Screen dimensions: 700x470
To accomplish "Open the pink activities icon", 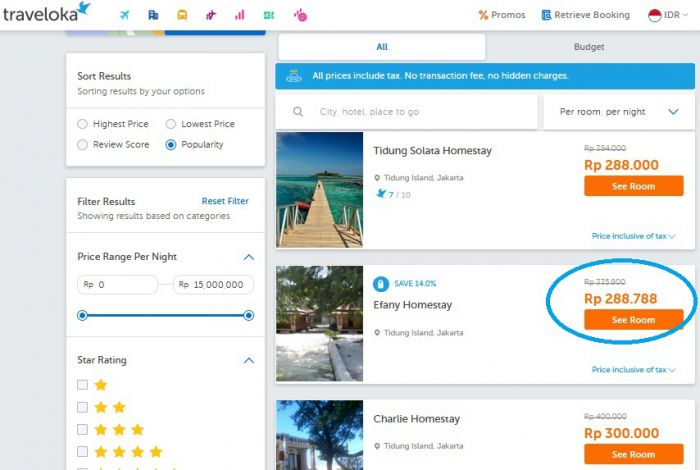I will pyautogui.click(x=300, y=15).
